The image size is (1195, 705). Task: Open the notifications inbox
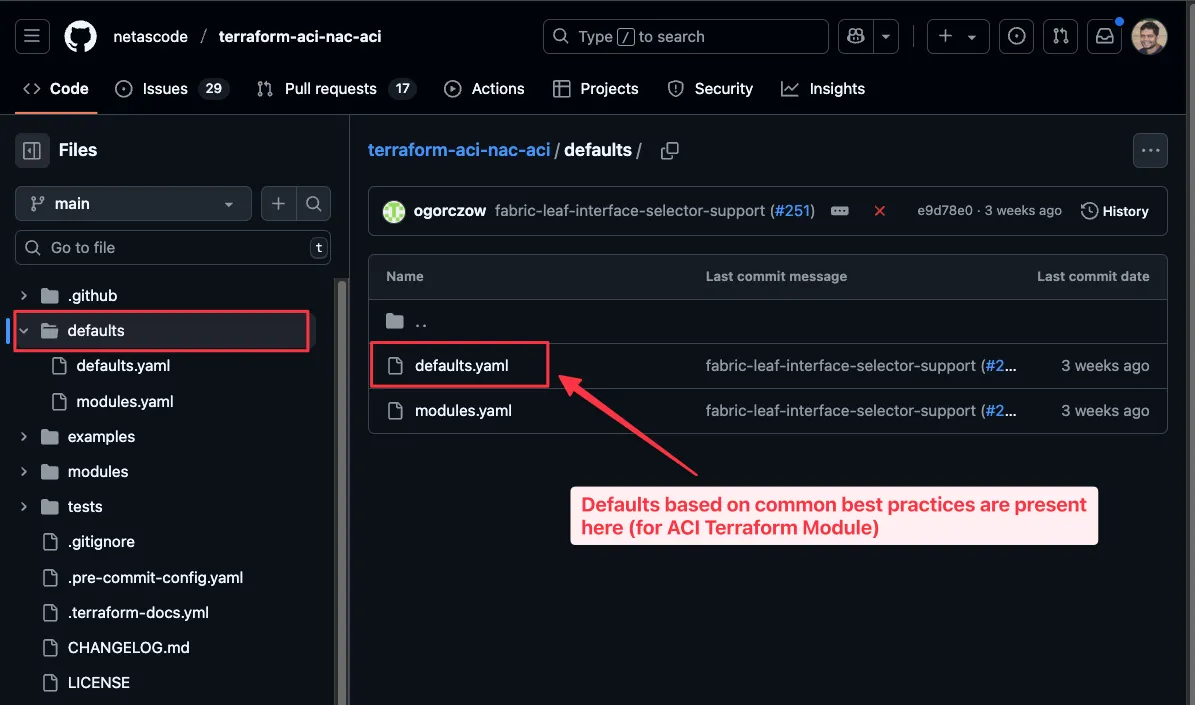[x=1104, y=36]
